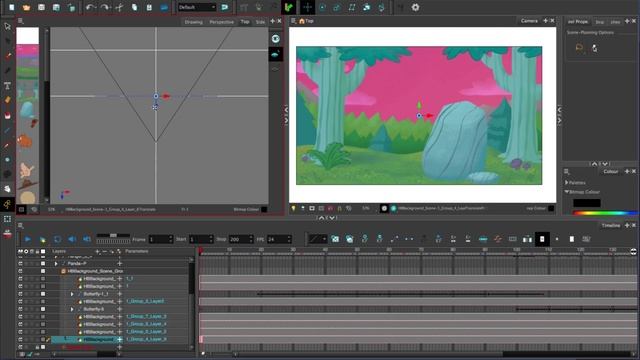The image size is (640, 360).
Task: Click the FPS field showing 24
Action: point(279,239)
